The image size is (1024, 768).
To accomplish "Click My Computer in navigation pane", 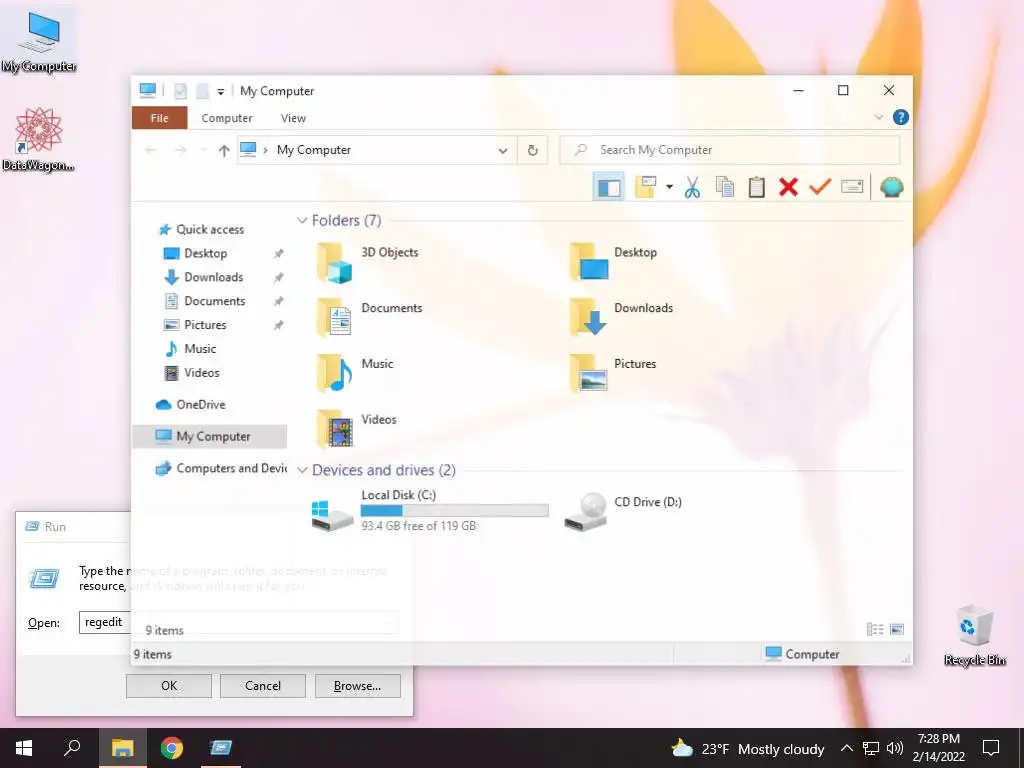I will click(210, 436).
